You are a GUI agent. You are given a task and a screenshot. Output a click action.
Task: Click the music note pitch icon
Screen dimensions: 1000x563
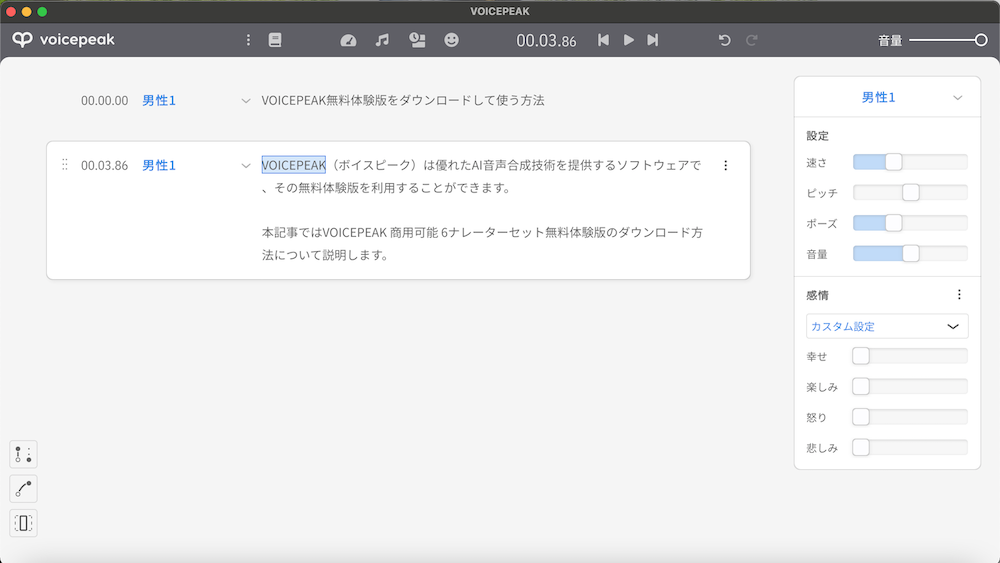point(382,40)
